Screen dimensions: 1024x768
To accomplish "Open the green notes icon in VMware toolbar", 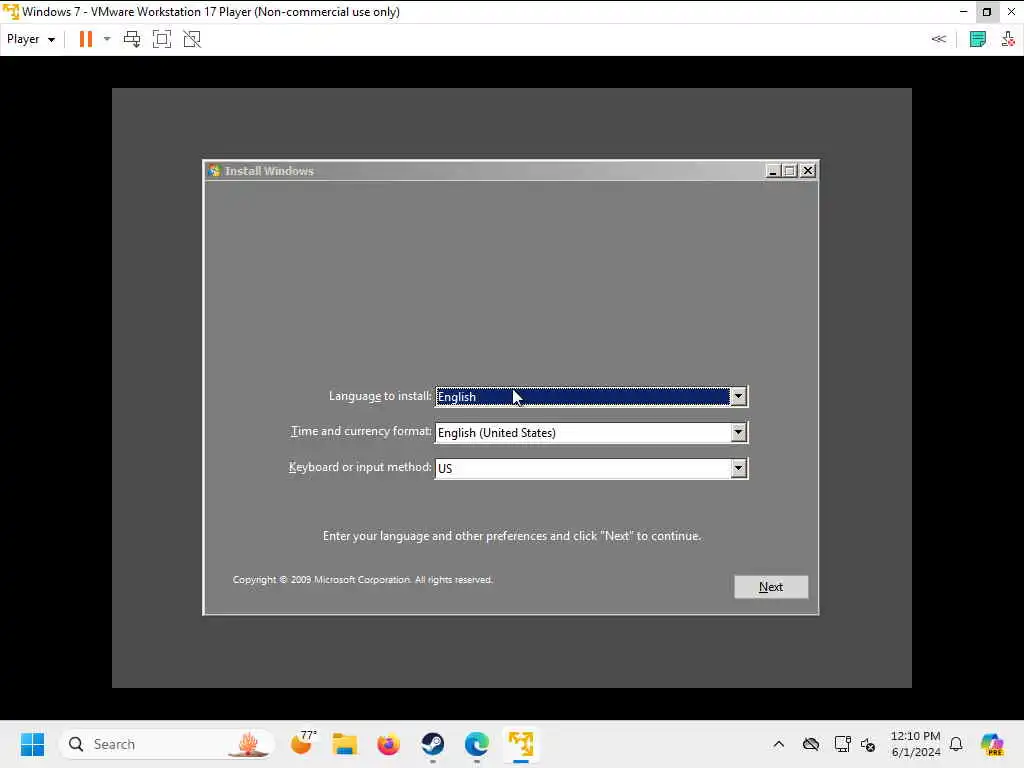I will click(978, 39).
